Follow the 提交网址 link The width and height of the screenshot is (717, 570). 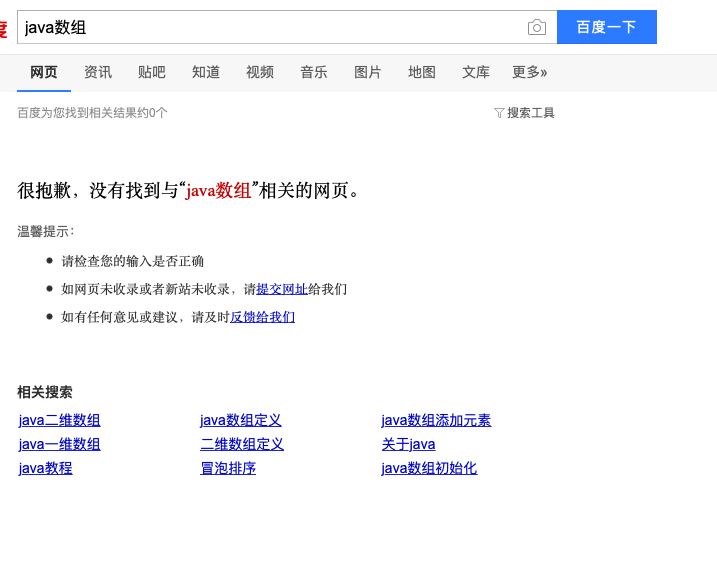(282, 289)
